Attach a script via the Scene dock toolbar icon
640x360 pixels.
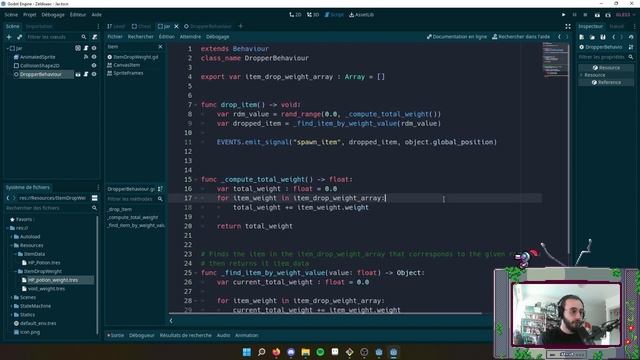[95, 37]
